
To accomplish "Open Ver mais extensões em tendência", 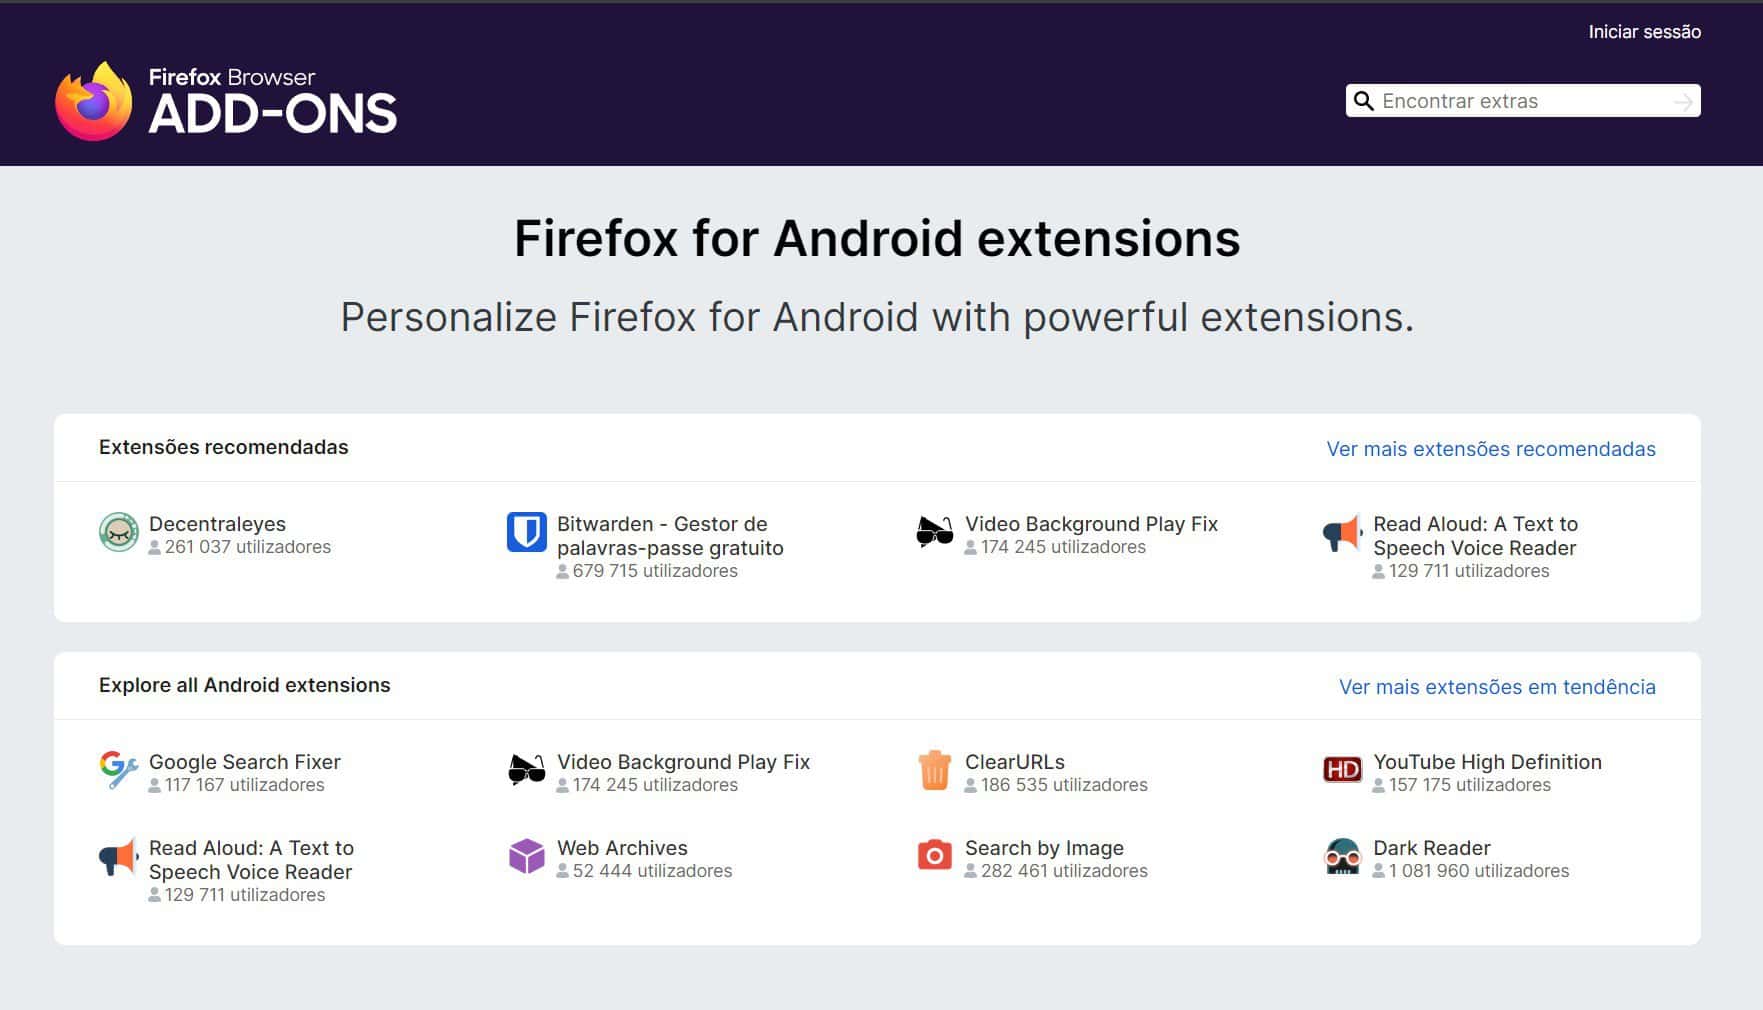I will (x=1497, y=687).
